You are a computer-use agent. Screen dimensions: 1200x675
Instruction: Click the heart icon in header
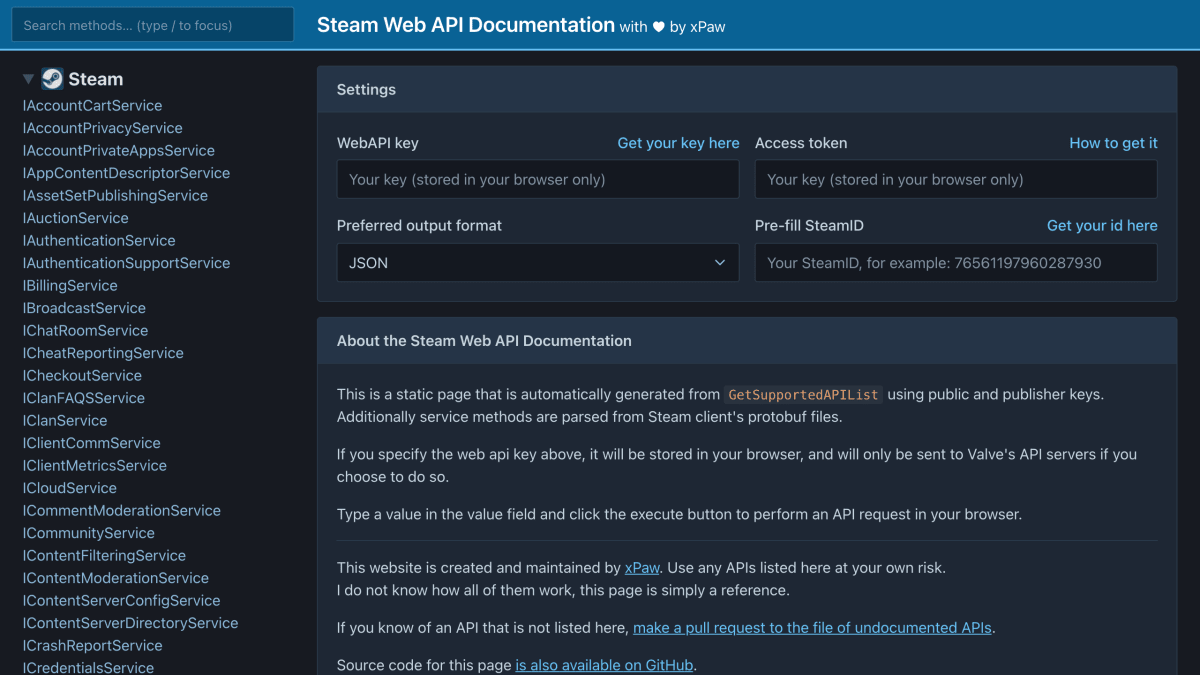click(659, 27)
